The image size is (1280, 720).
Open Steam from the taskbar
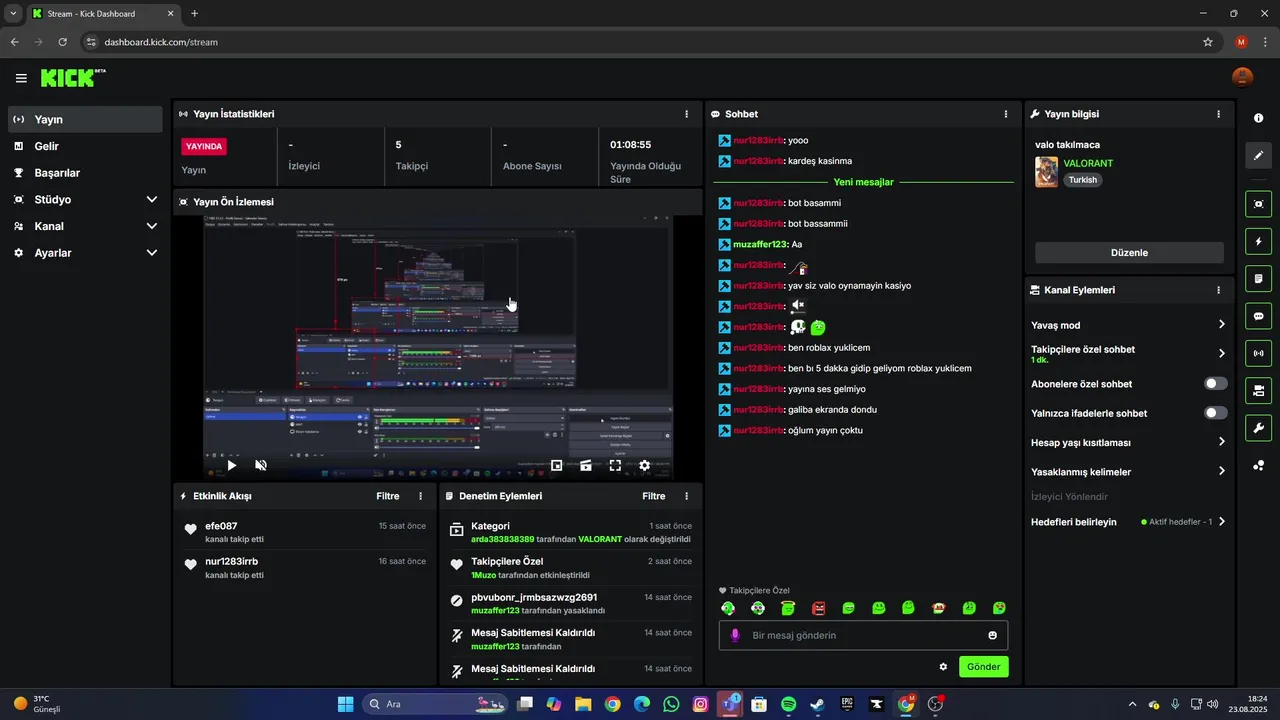coord(817,704)
